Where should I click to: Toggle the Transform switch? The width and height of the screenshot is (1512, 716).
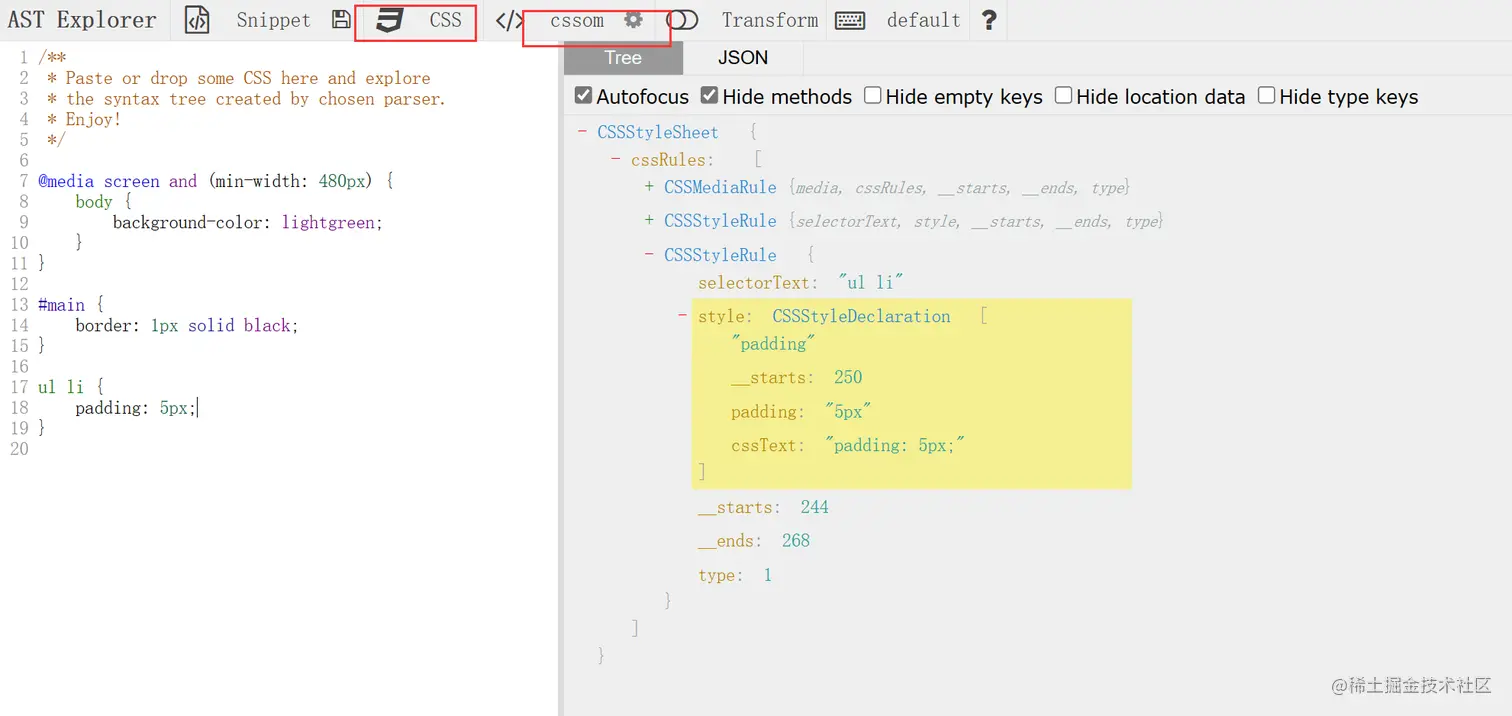(682, 20)
